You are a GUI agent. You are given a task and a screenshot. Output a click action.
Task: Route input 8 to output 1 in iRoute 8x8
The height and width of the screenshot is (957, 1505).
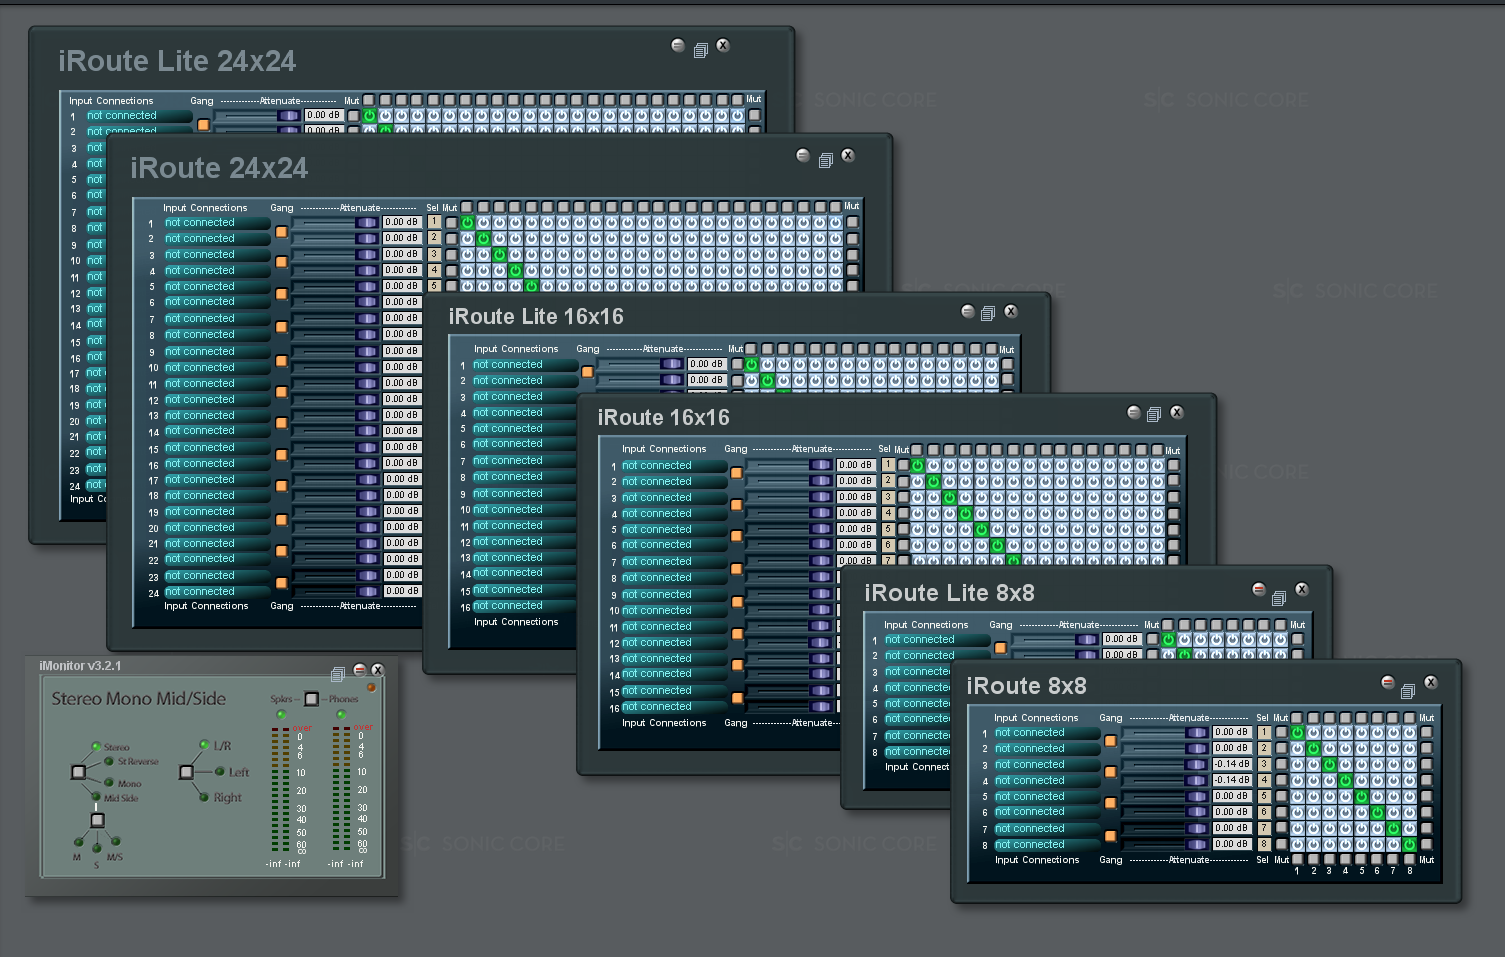(x=1297, y=844)
